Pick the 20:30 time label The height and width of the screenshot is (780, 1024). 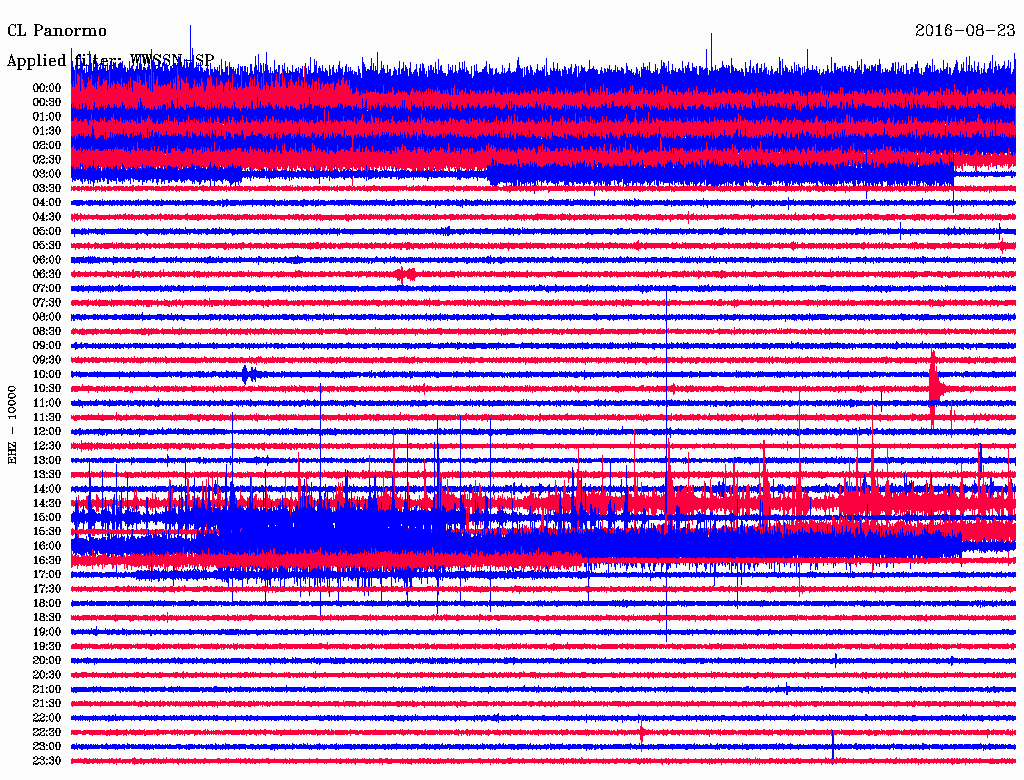(x=46, y=675)
